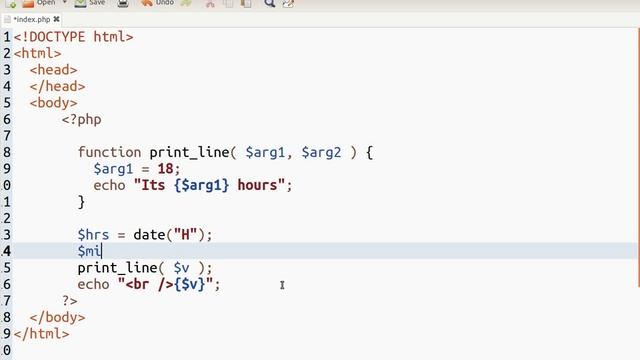The width and height of the screenshot is (640, 360).
Task: Click the opening <body> tag
Action: tap(53, 103)
